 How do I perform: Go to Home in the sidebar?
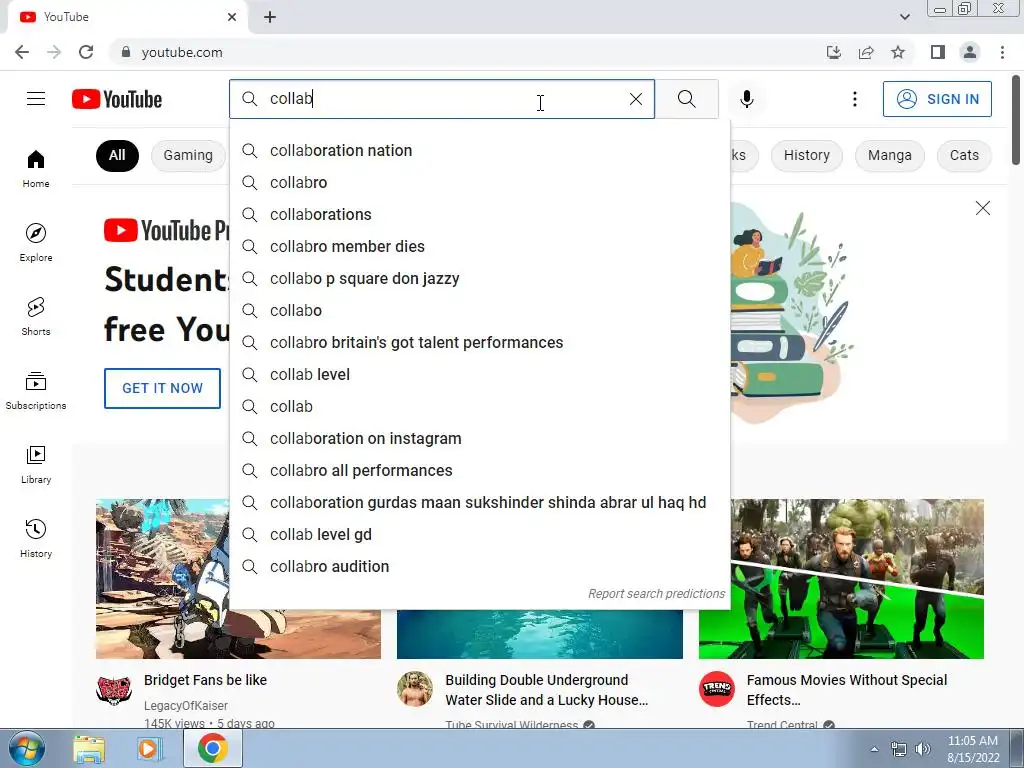click(x=36, y=169)
